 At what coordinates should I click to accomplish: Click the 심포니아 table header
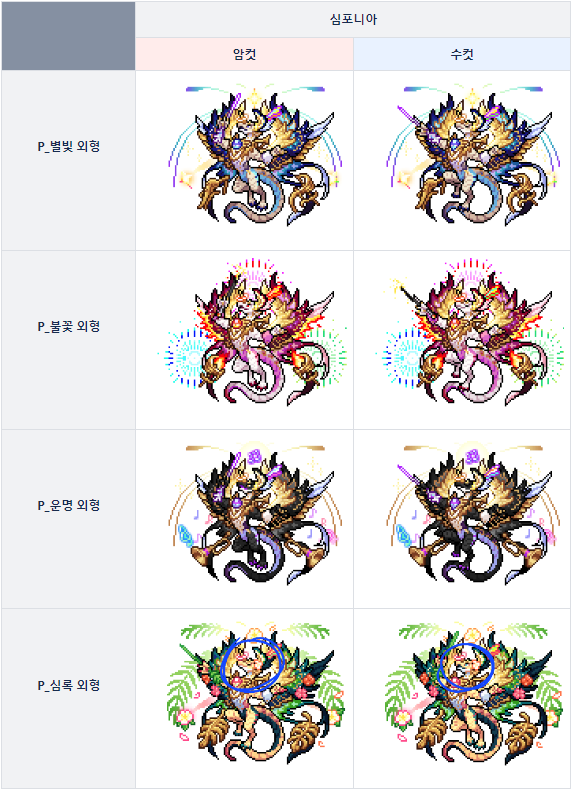(x=353, y=19)
